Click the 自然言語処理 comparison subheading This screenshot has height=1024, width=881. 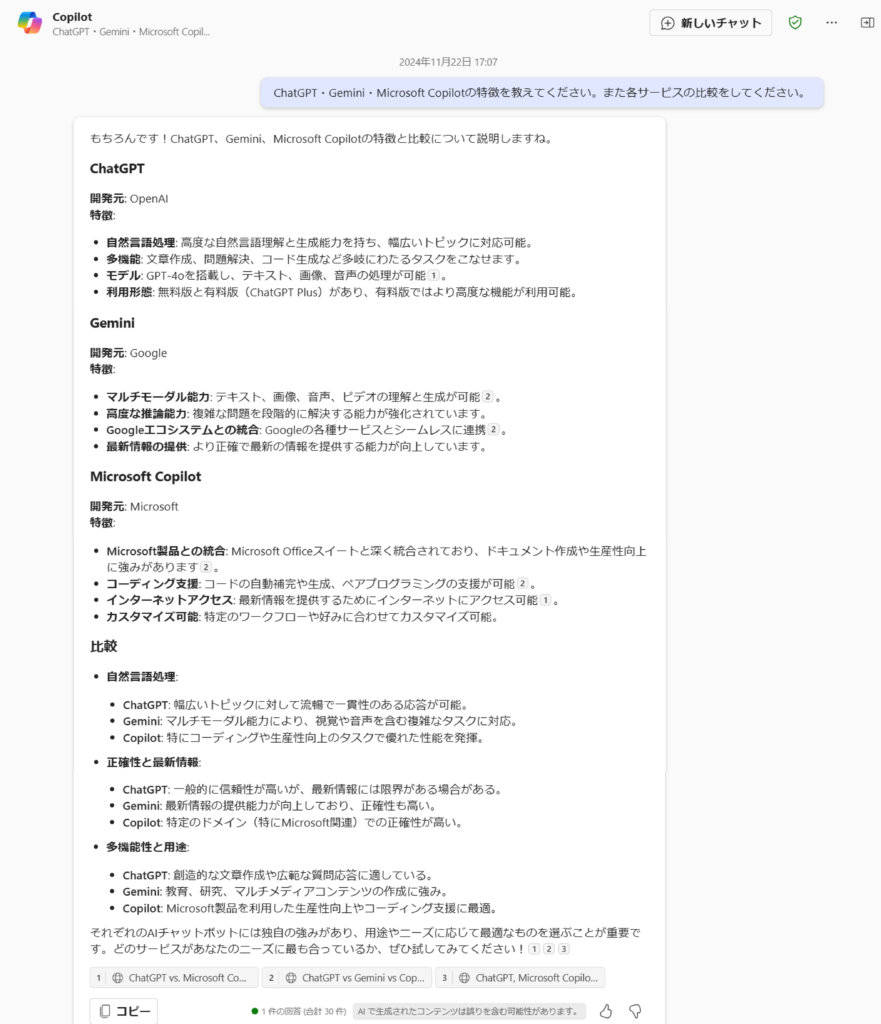tap(142, 677)
